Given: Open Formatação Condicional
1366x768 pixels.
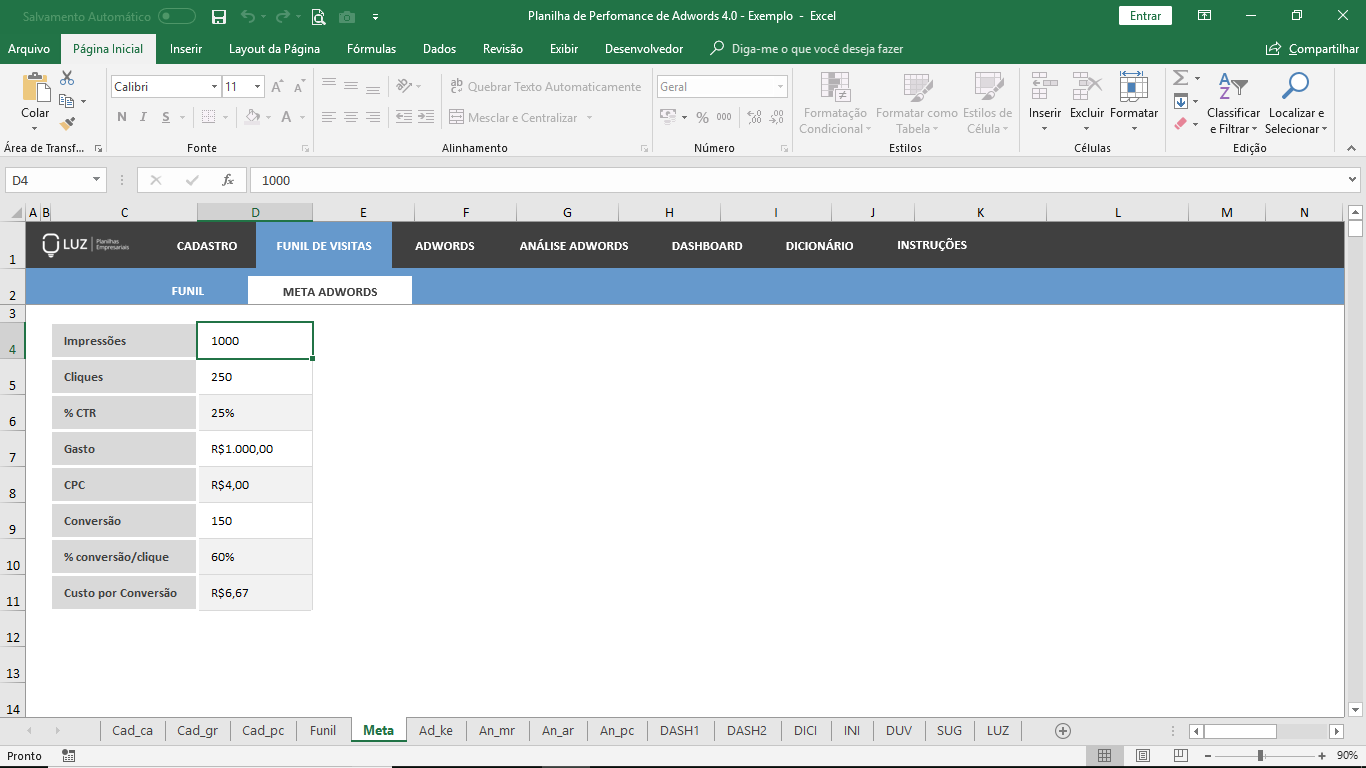Looking at the screenshot, I should coord(835,103).
